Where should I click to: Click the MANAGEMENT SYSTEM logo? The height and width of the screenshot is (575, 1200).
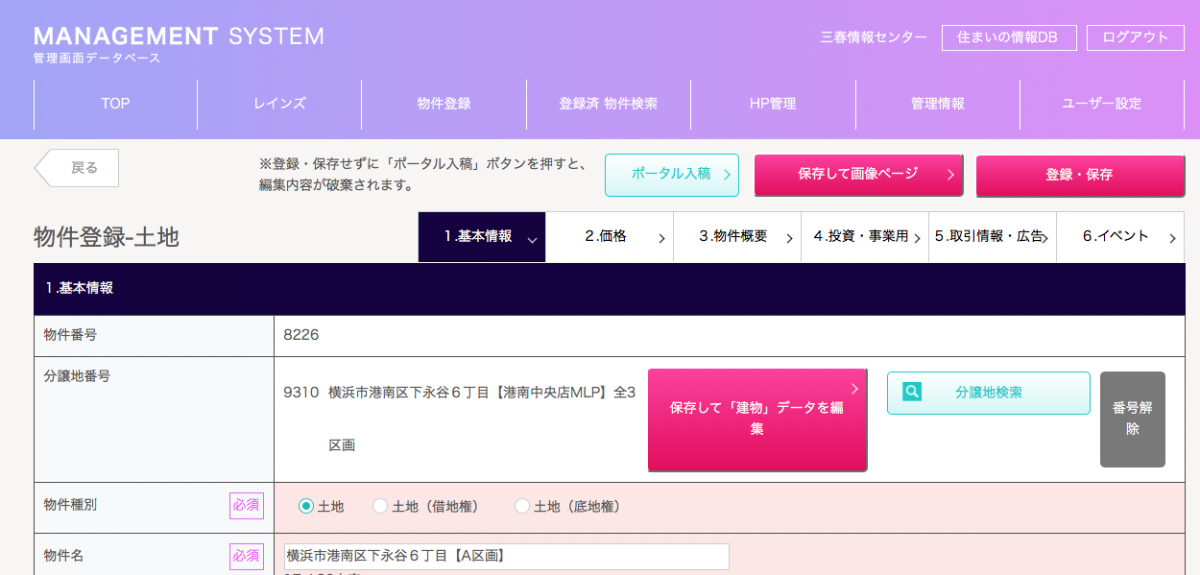click(x=179, y=44)
